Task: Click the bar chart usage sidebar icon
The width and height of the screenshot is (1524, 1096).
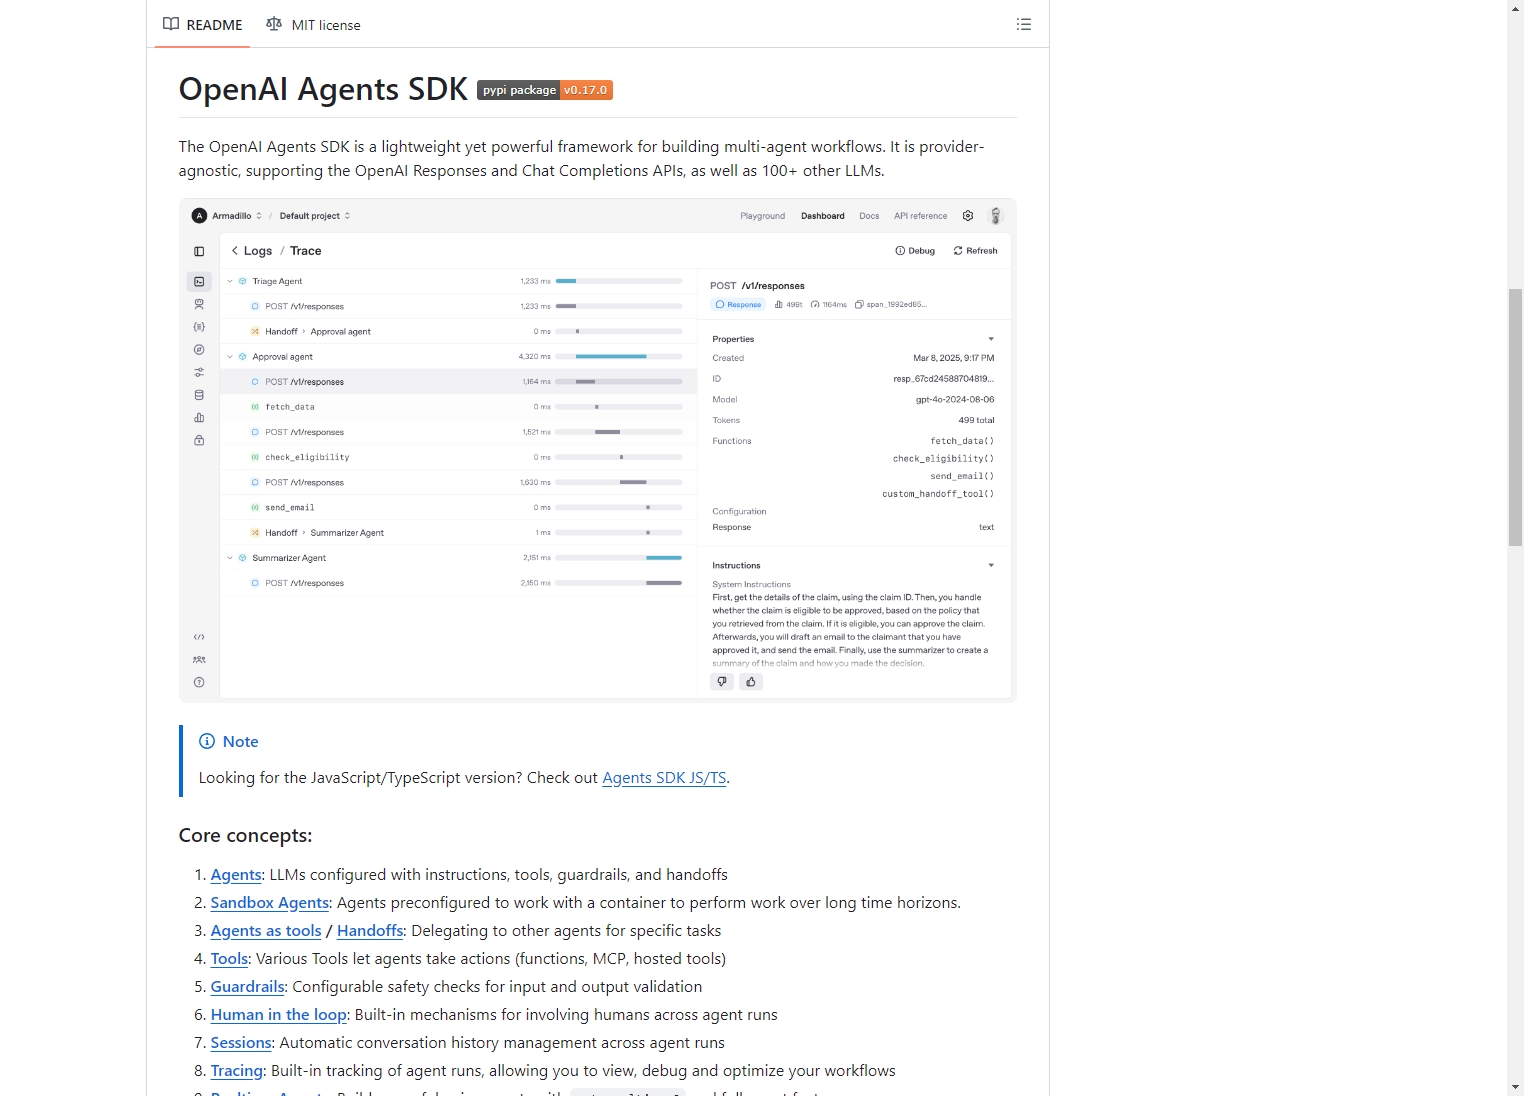Action: point(199,418)
